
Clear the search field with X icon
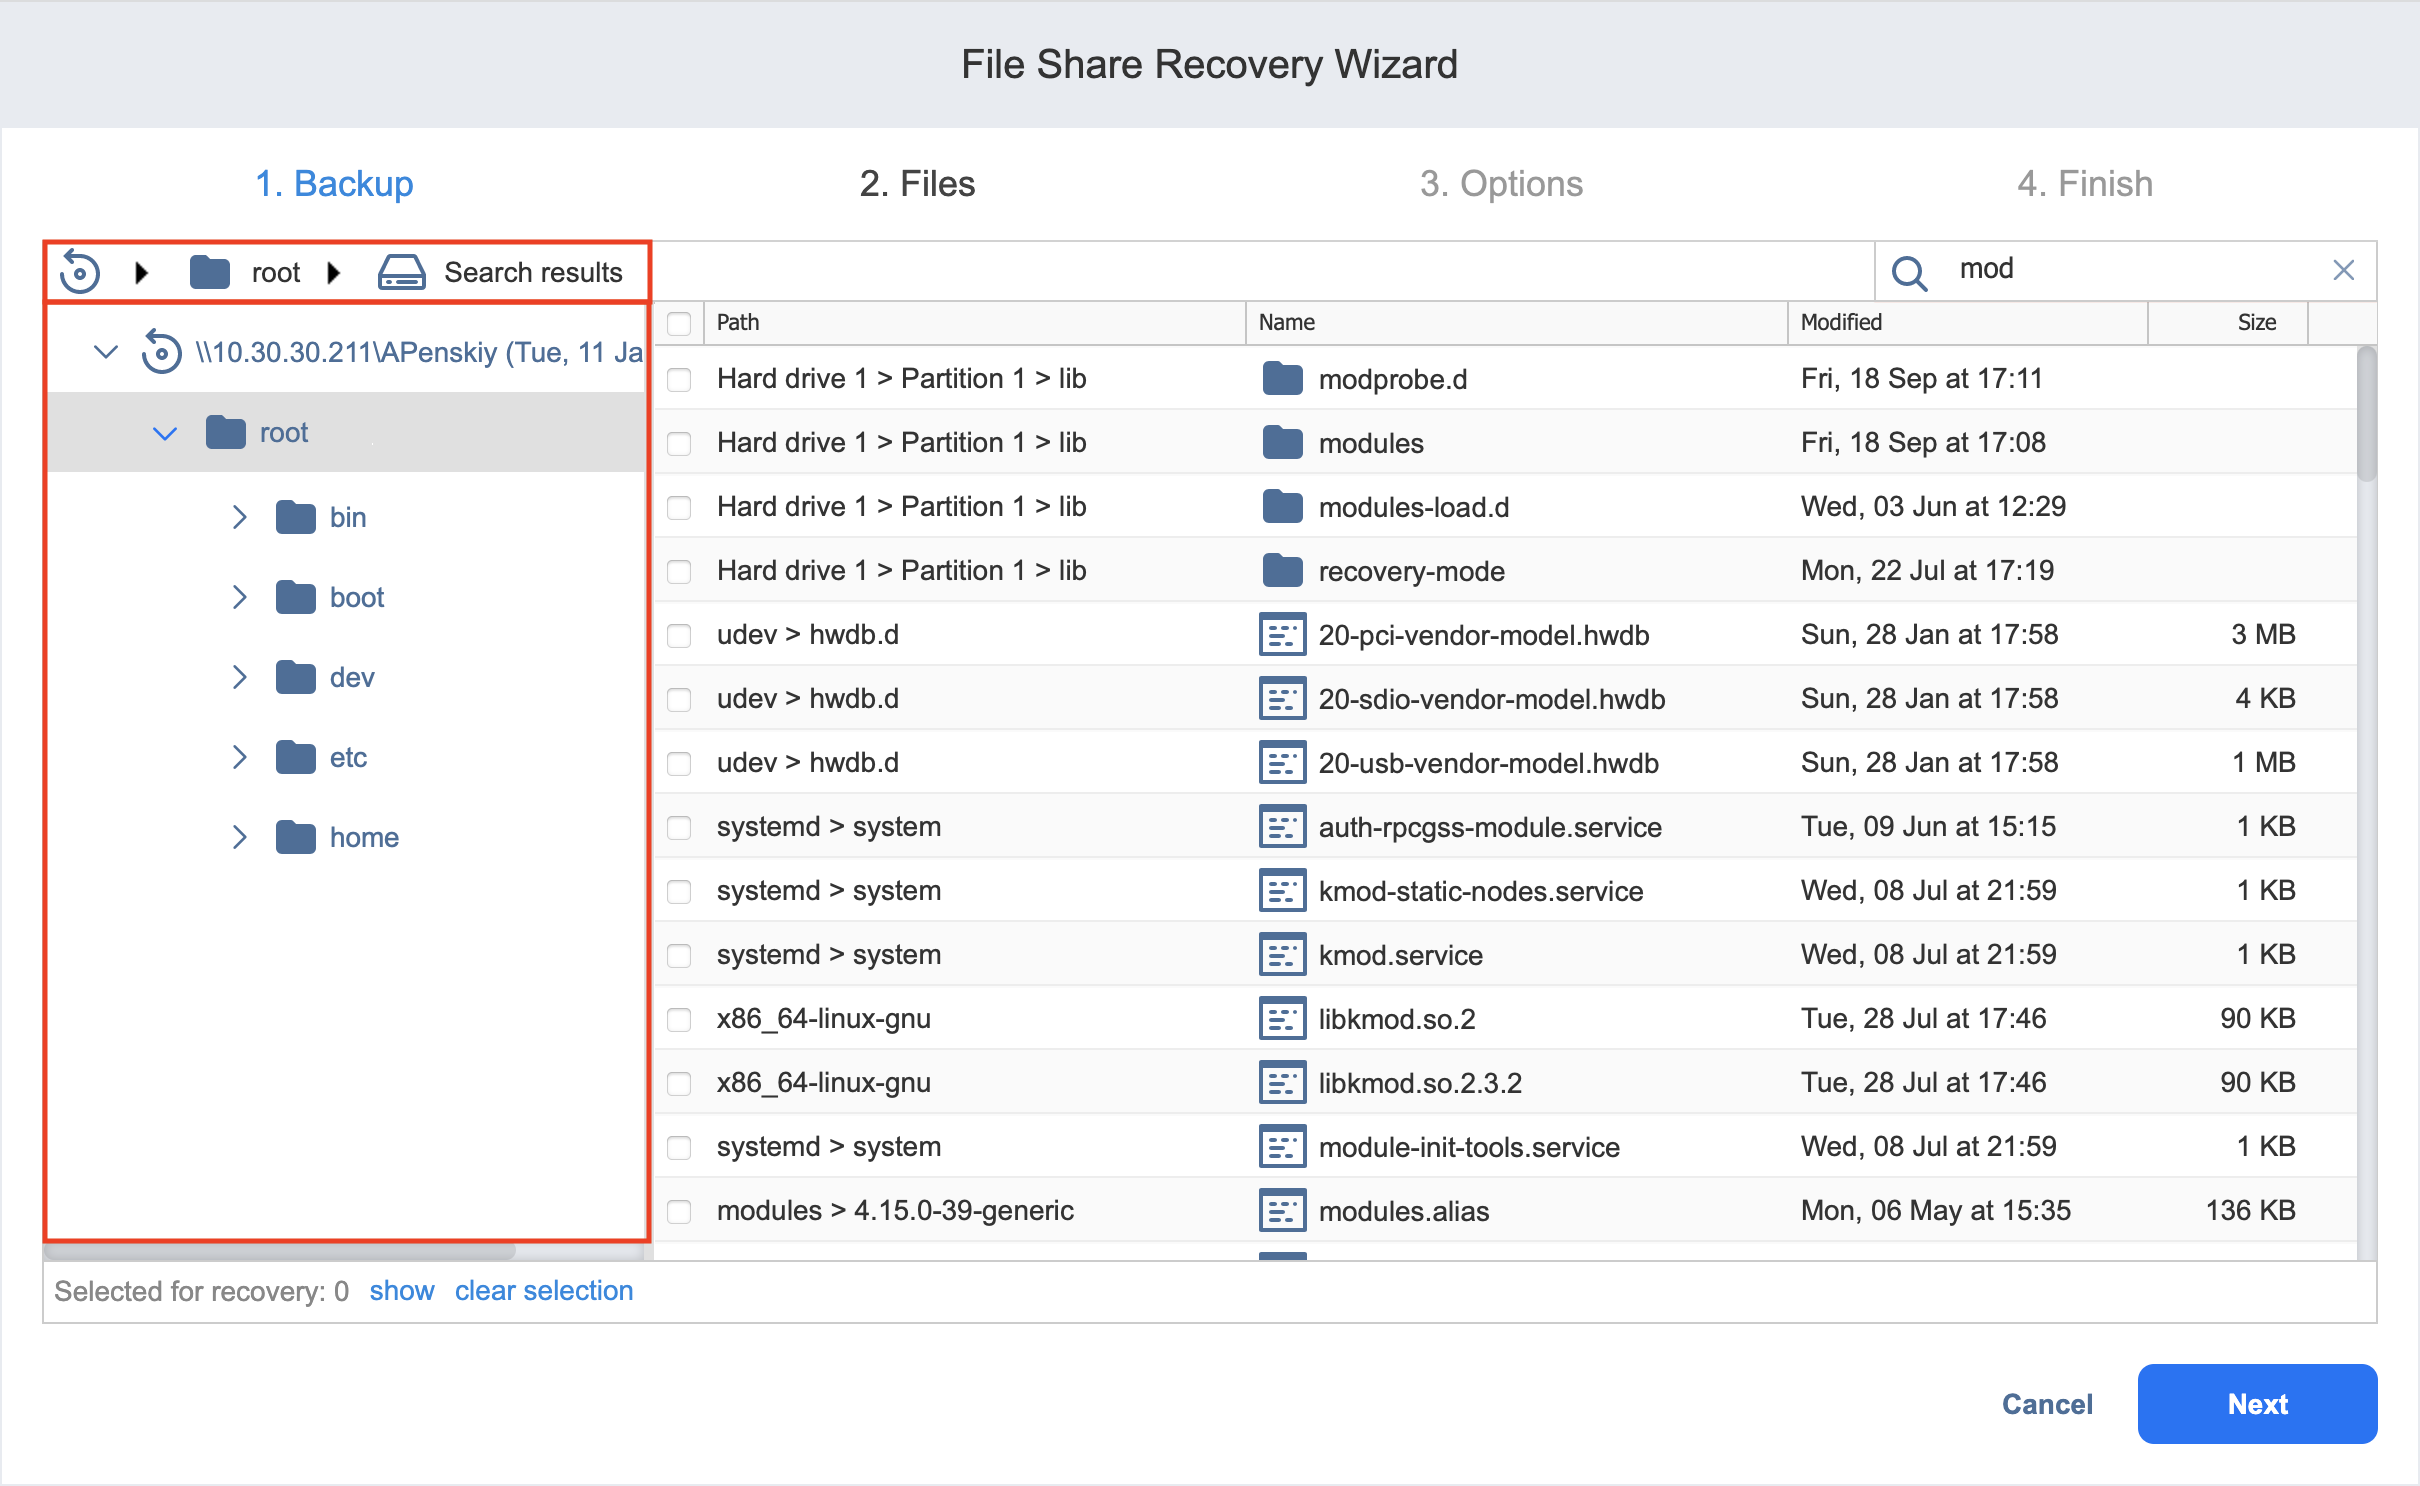pyautogui.click(x=2343, y=270)
